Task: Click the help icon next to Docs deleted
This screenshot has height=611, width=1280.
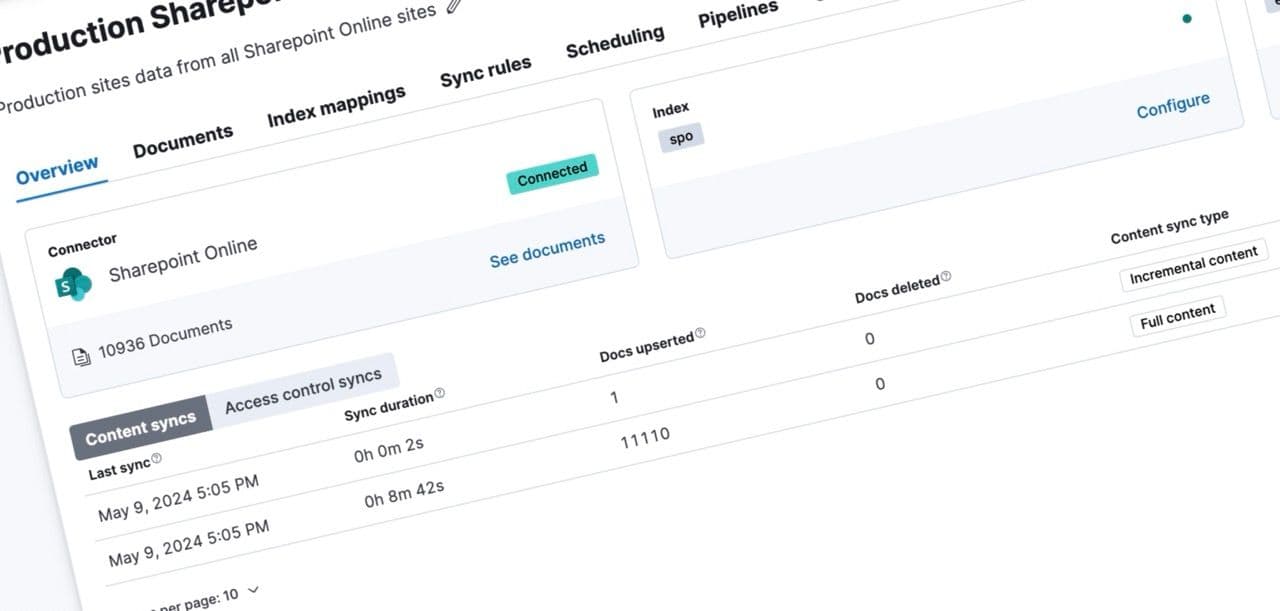Action: tap(946, 278)
